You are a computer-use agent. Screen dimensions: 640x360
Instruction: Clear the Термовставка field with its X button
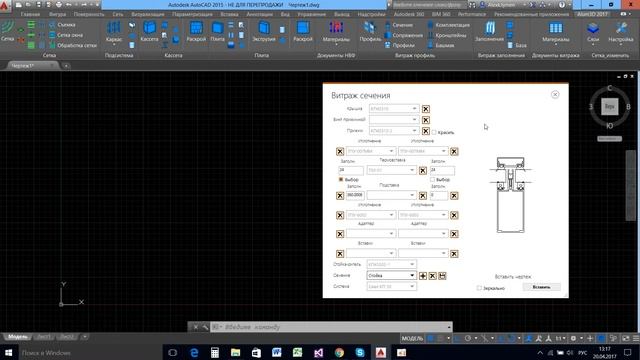coord(423,171)
